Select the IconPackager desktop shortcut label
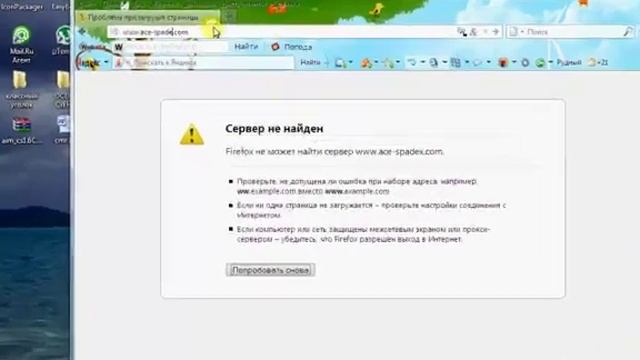The image size is (640, 360). (x=22, y=6)
